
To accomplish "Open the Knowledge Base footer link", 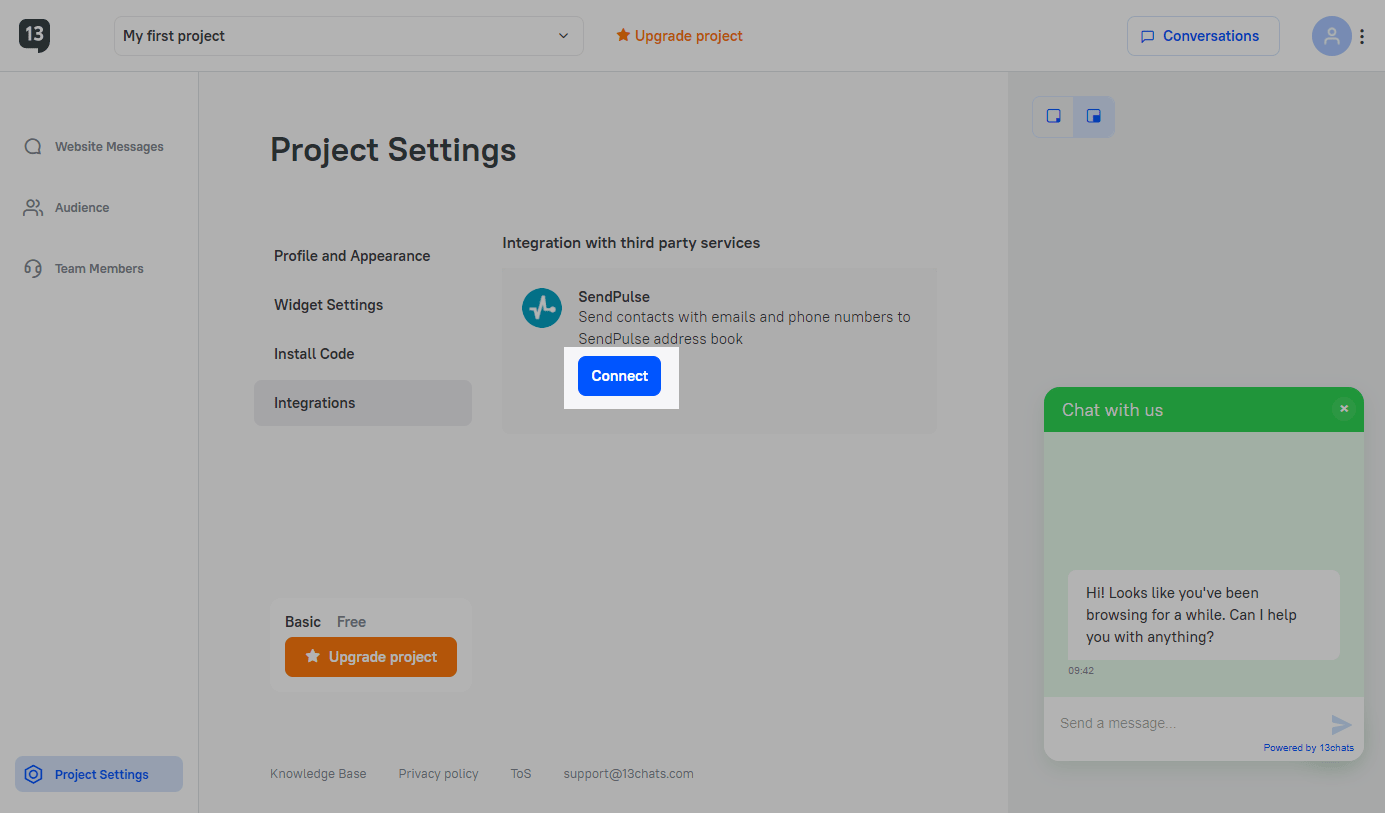I will pos(318,774).
